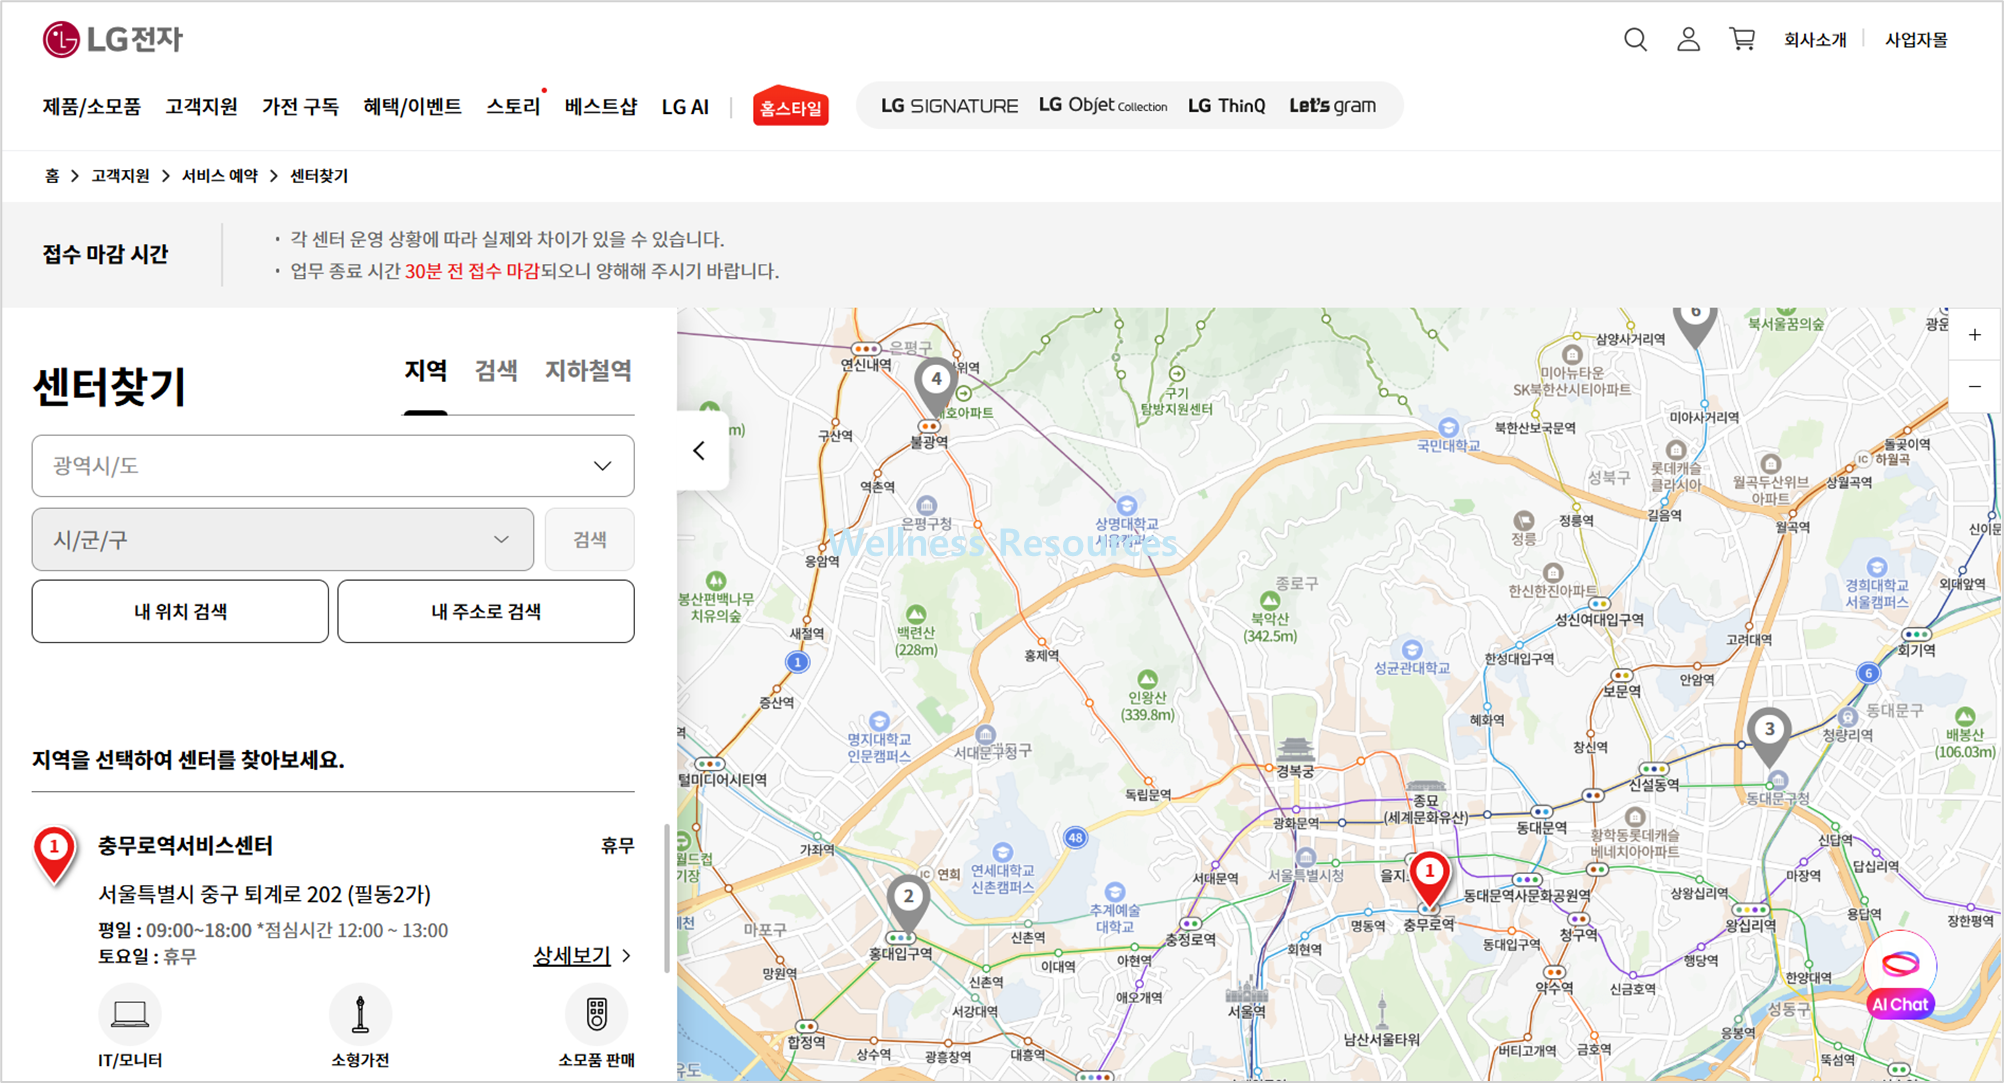Select the 지하철역 tab
The height and width of the screenshot is (1083, 2004).
pyautogui.click(x=588, y=371)
